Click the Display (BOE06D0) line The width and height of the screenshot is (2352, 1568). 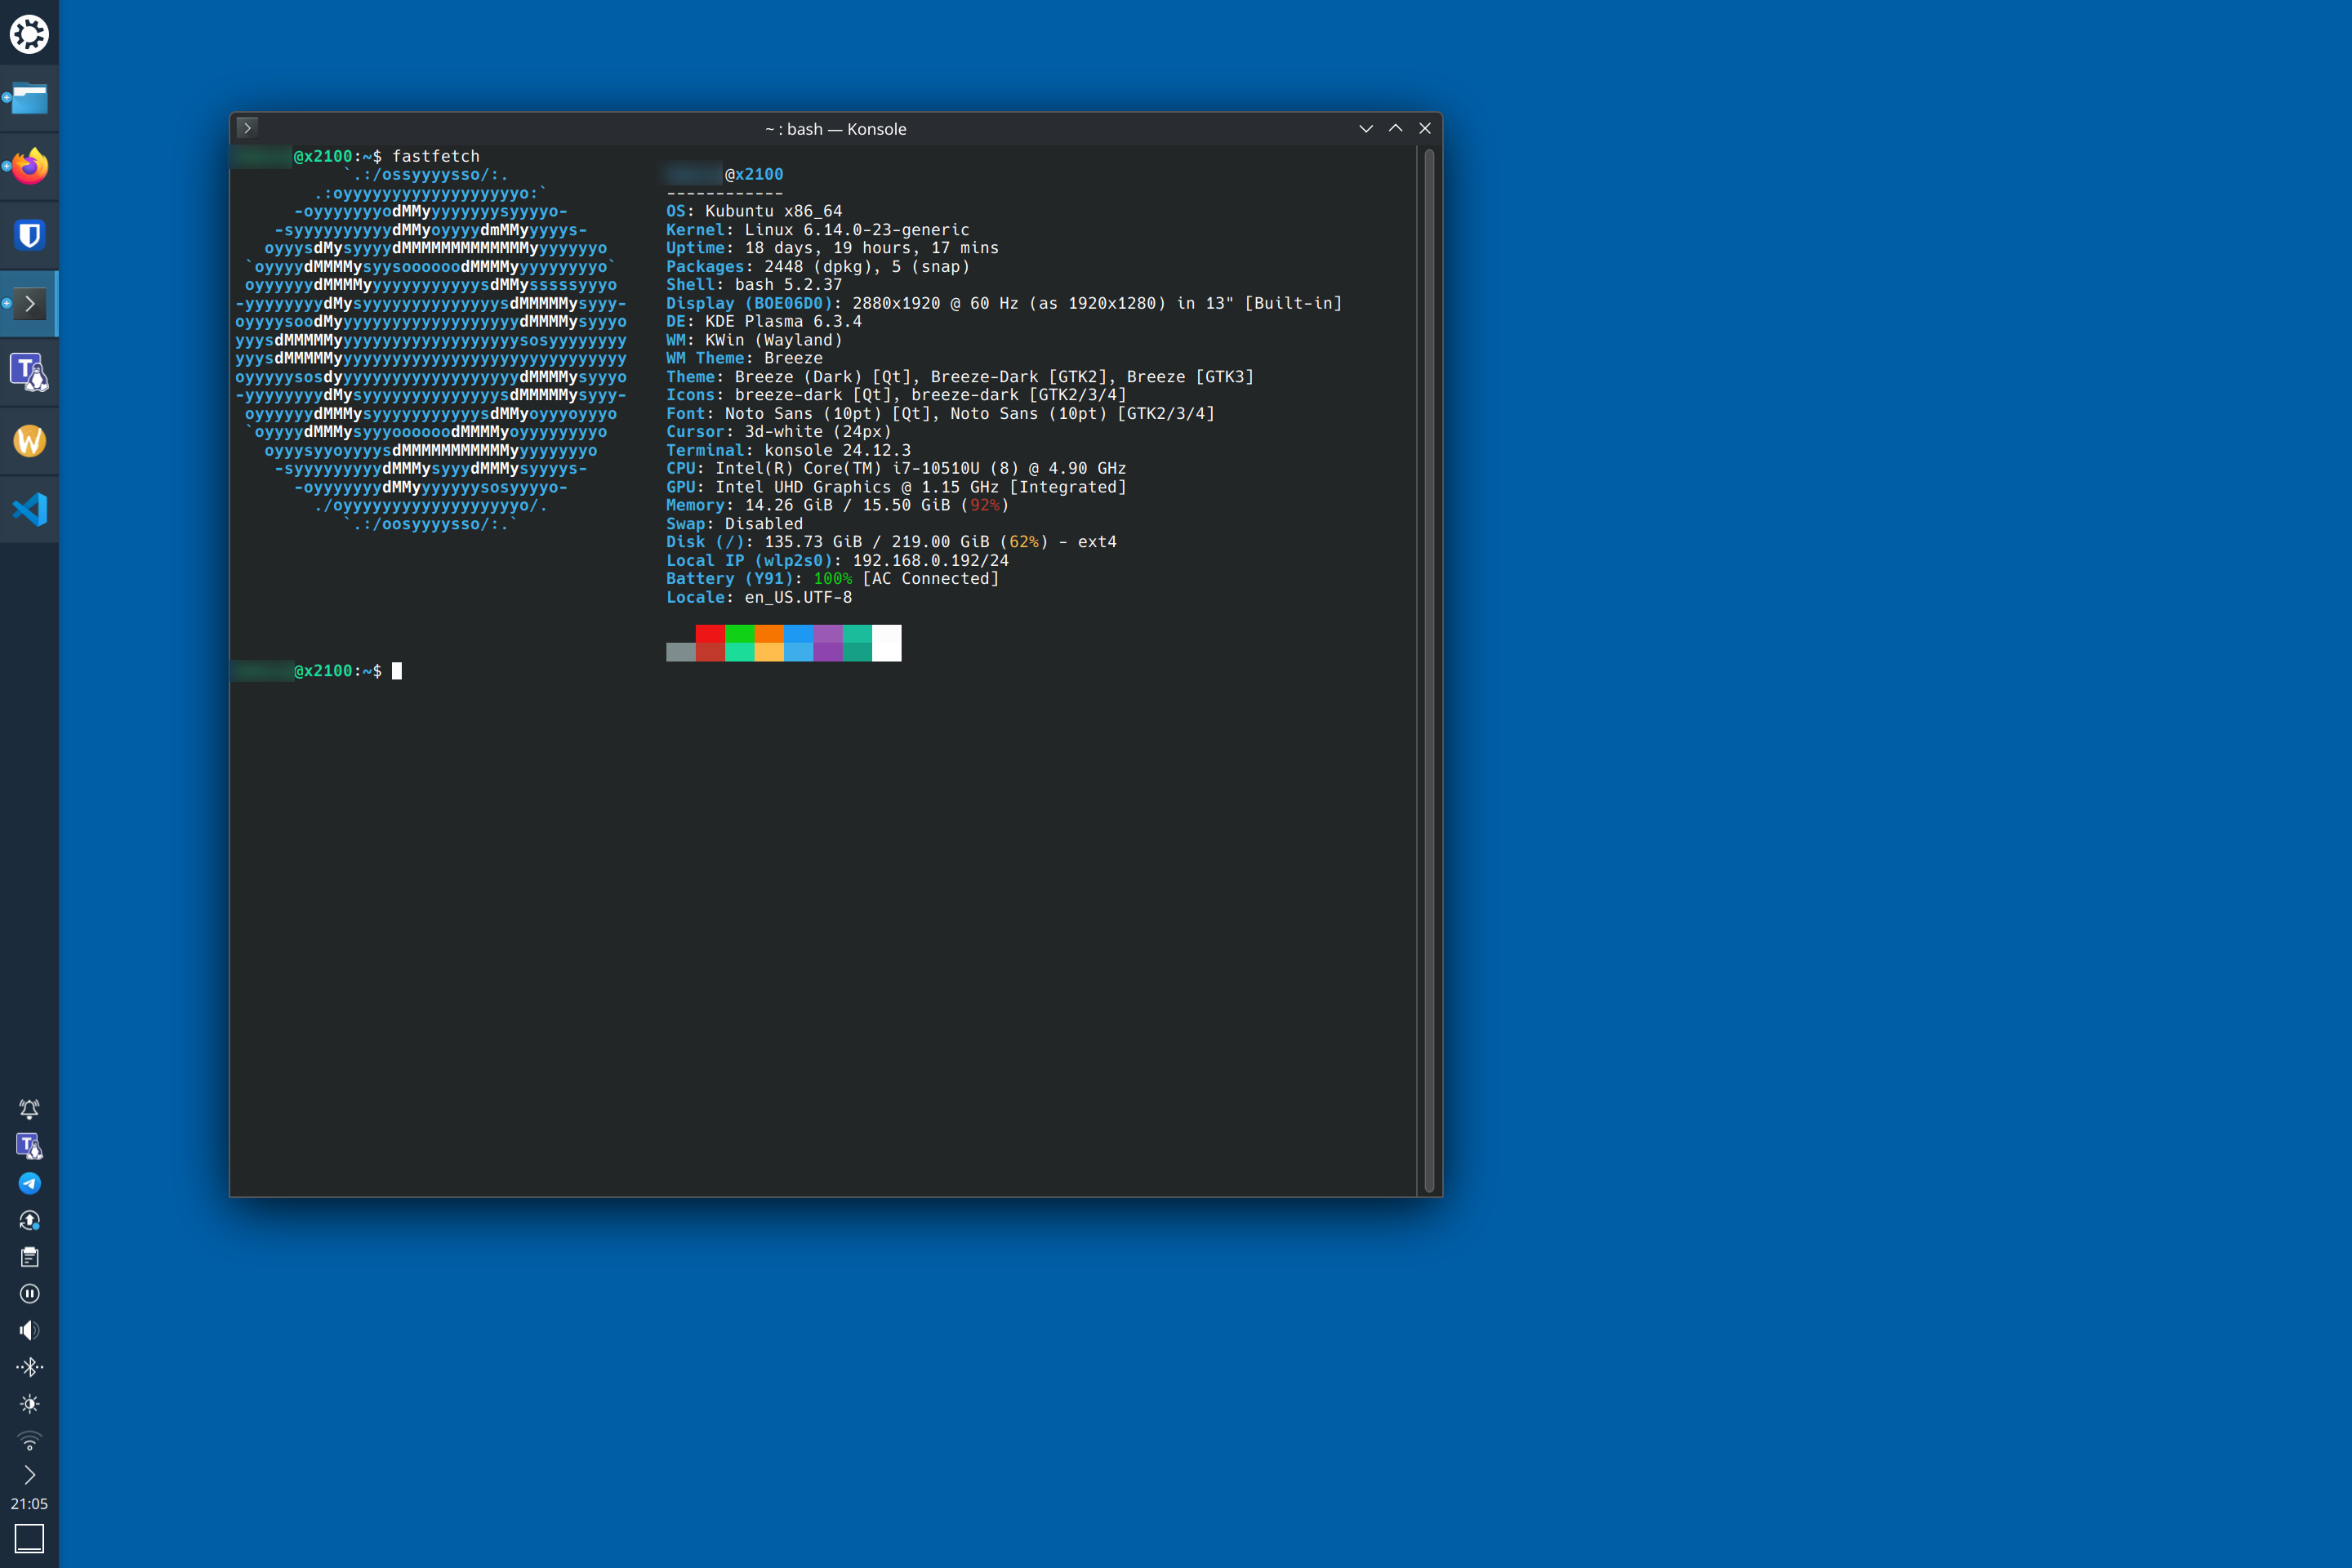click(1004, 303)
